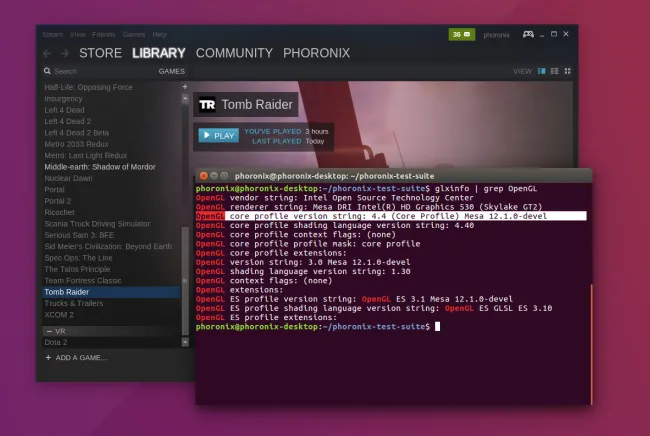Open the Steam menu

click(x=53, y=34)
